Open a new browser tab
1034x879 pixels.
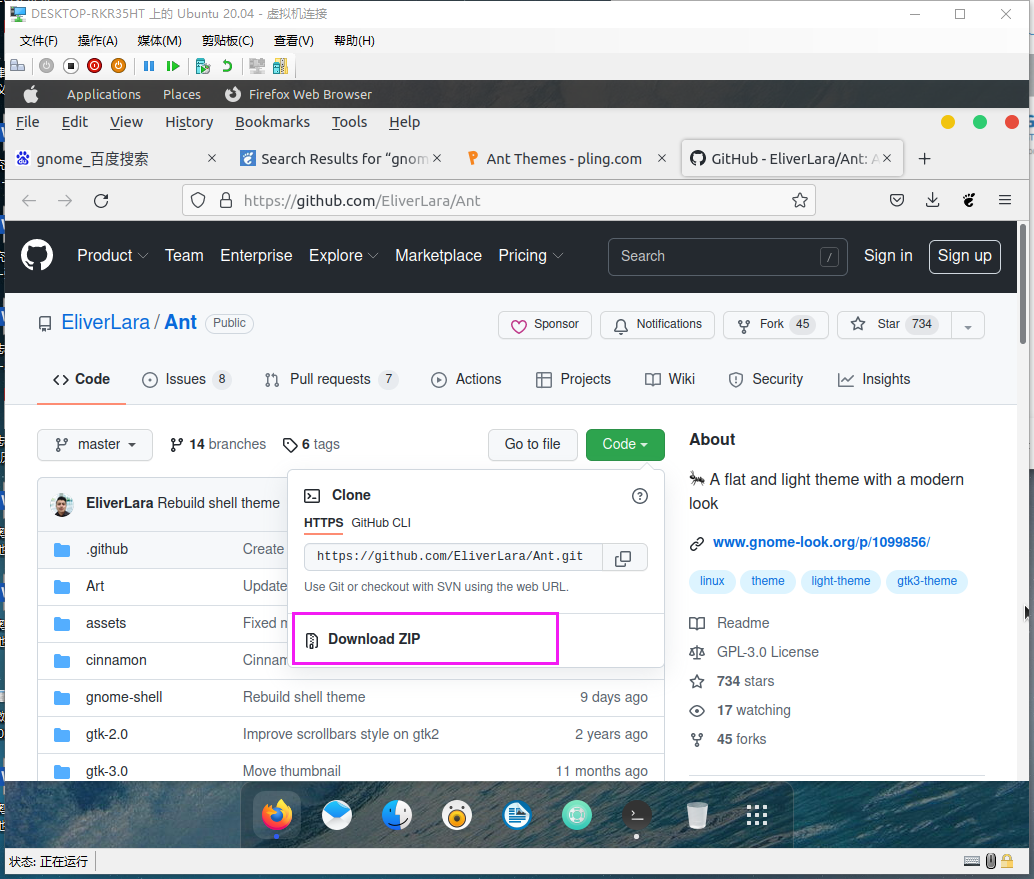pyautogui.click(x=925, y=159)
